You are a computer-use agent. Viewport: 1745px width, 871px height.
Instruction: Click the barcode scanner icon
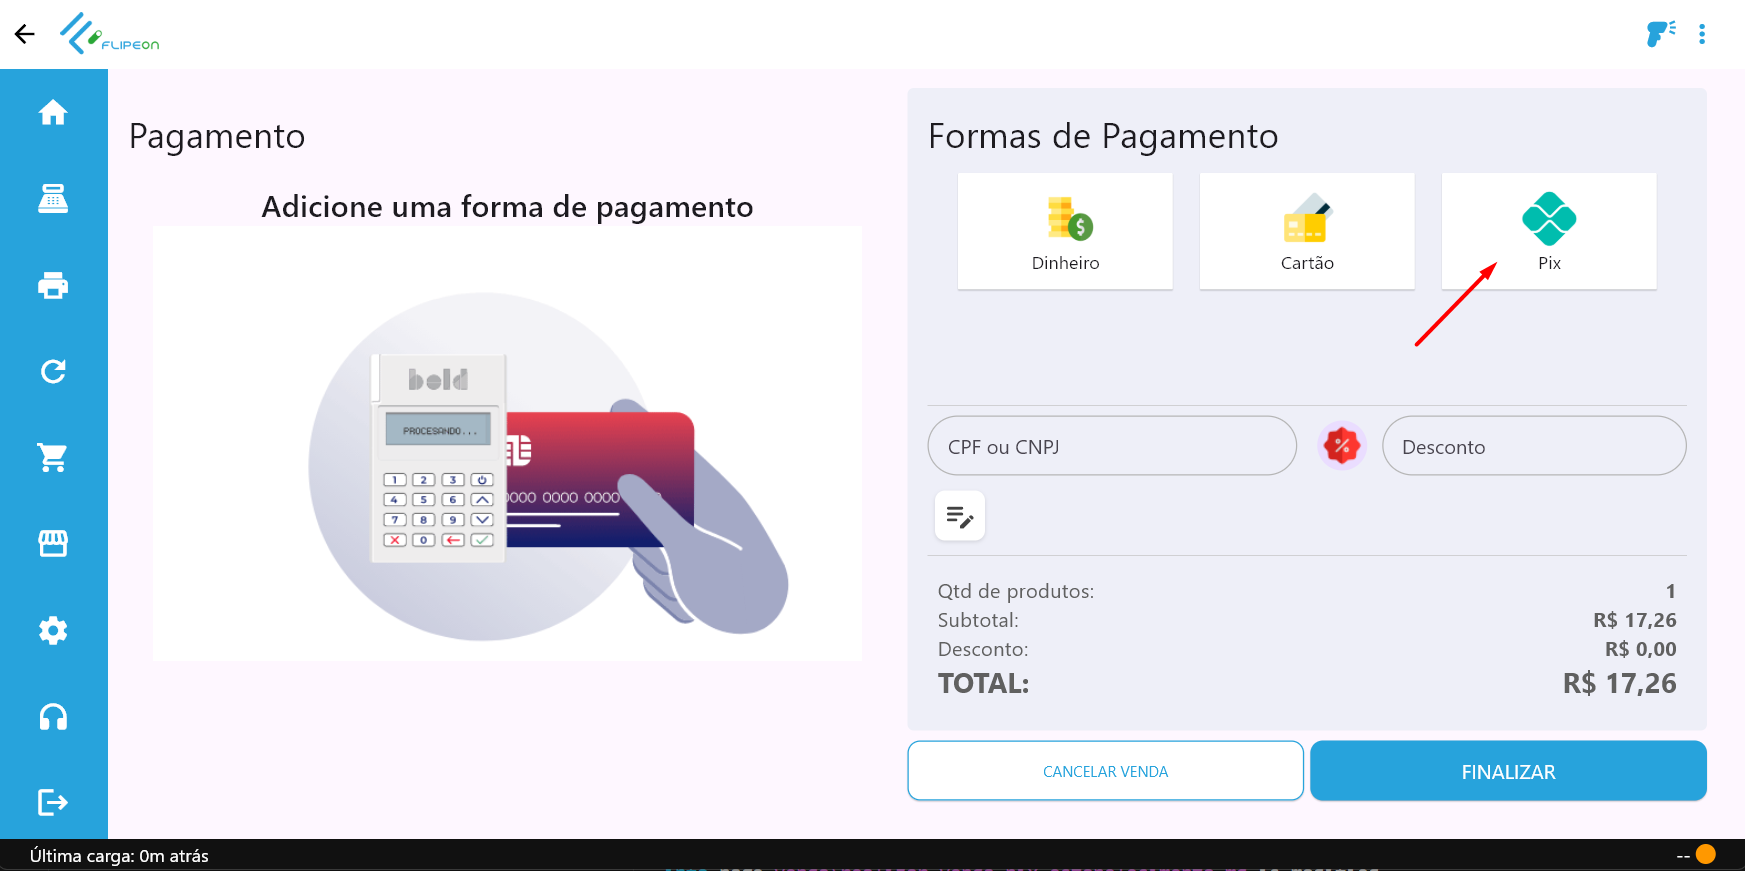pos(1660,34)
